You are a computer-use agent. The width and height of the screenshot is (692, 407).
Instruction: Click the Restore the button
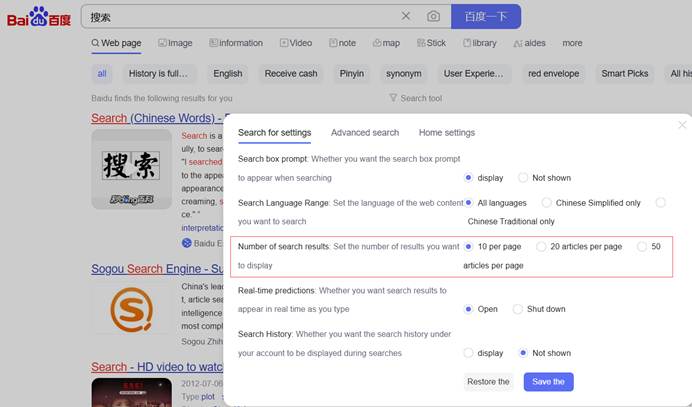point(489,382)
